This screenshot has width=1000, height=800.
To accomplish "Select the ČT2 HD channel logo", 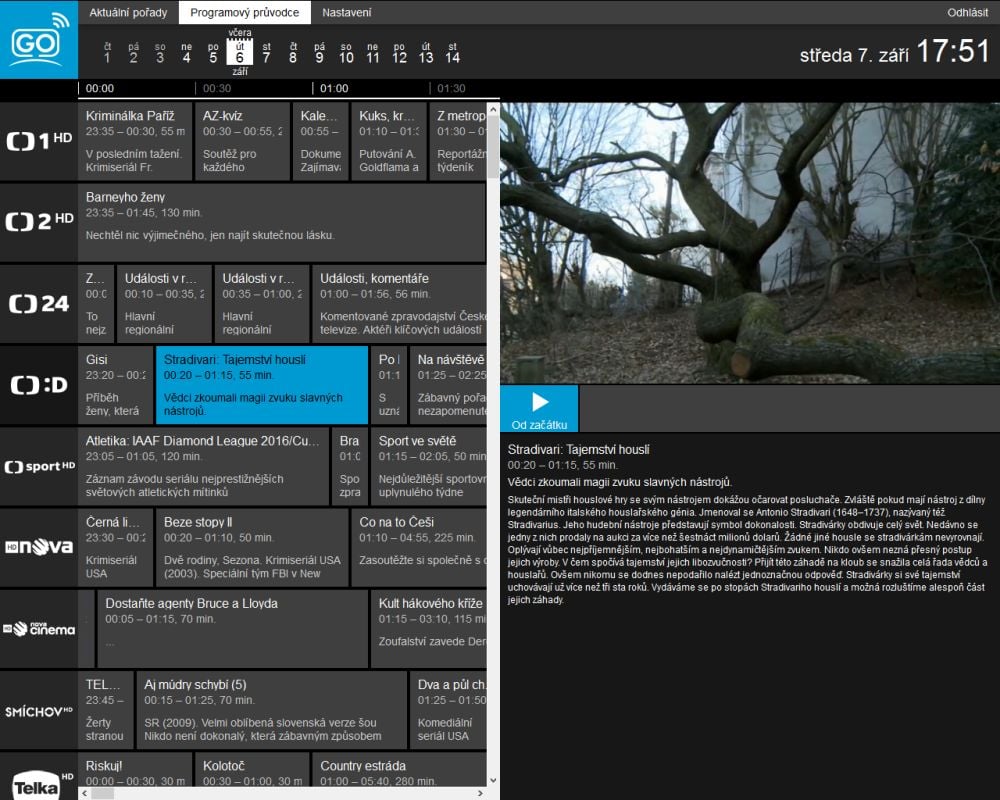I will [39, 222].
